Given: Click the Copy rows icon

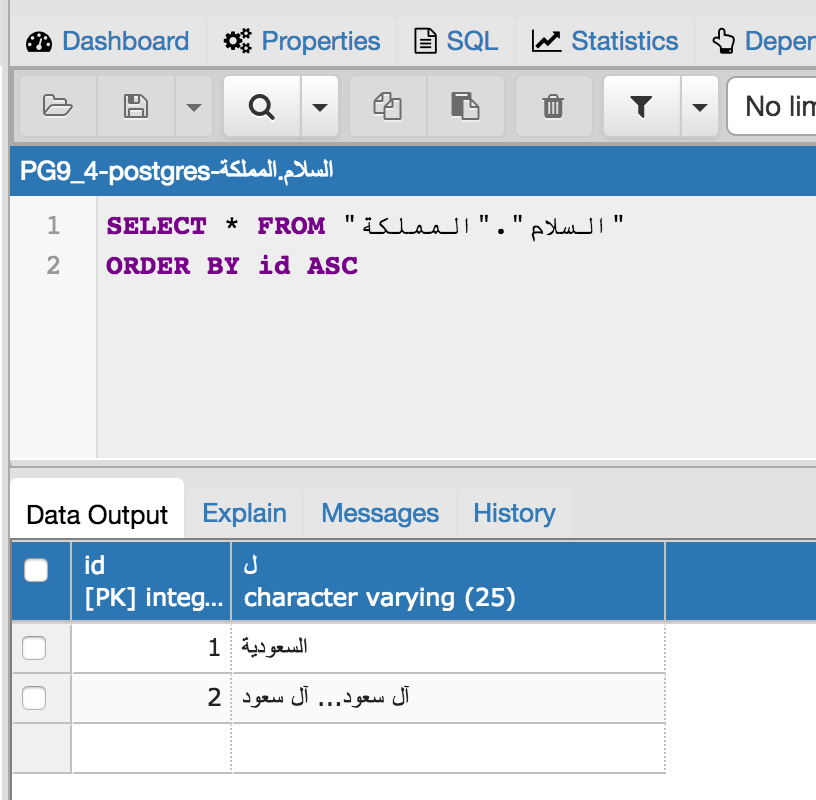Looking at the screenshot, I should (x=387, y=106).
